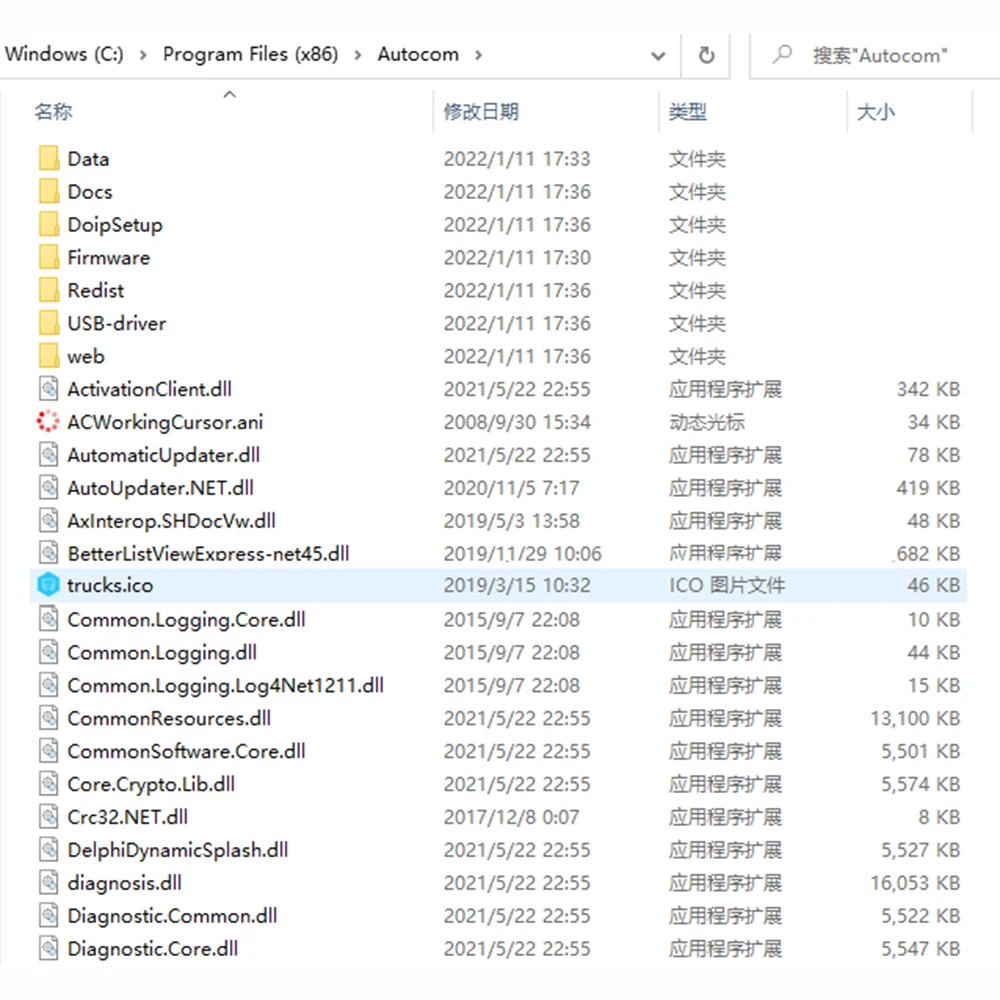This screenshot has height=1000, width=1000.
Task: Expand the chevron after Windows (C:)
Action: (143, 56)
